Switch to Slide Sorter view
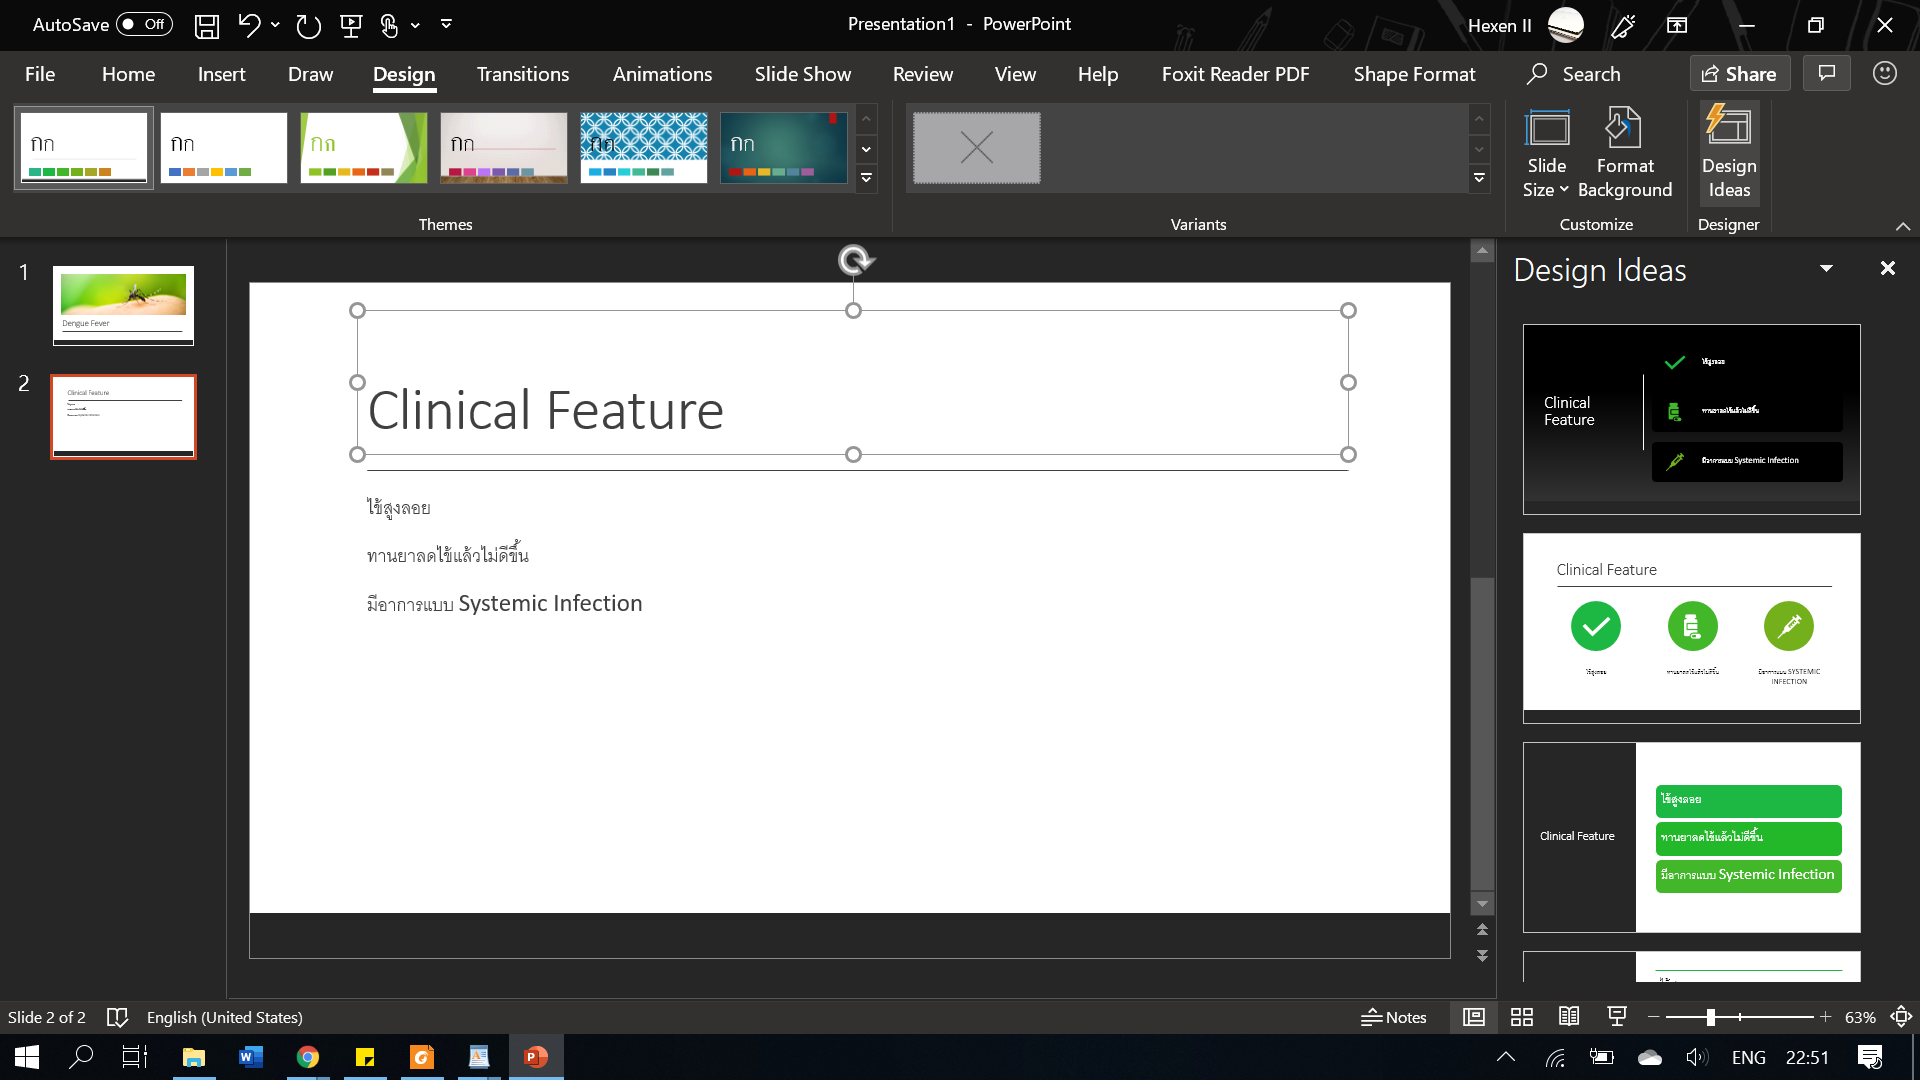 click(x=1521, y=1017)
